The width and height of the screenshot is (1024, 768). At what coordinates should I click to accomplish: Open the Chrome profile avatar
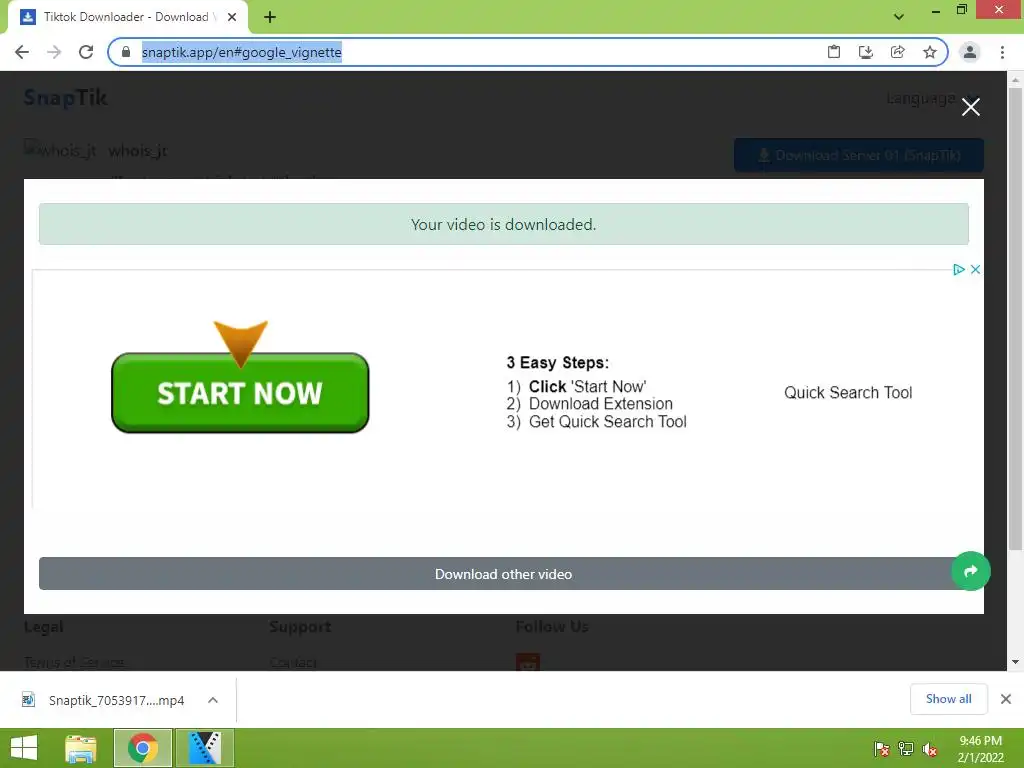(970, 52)
